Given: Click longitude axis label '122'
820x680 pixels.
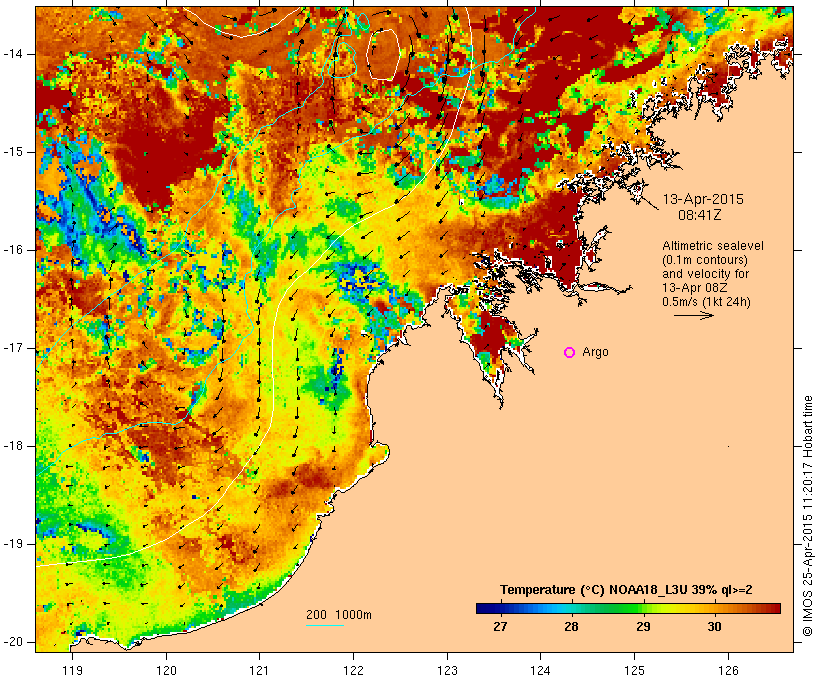Looking at the screenshot, I should 354,670.
